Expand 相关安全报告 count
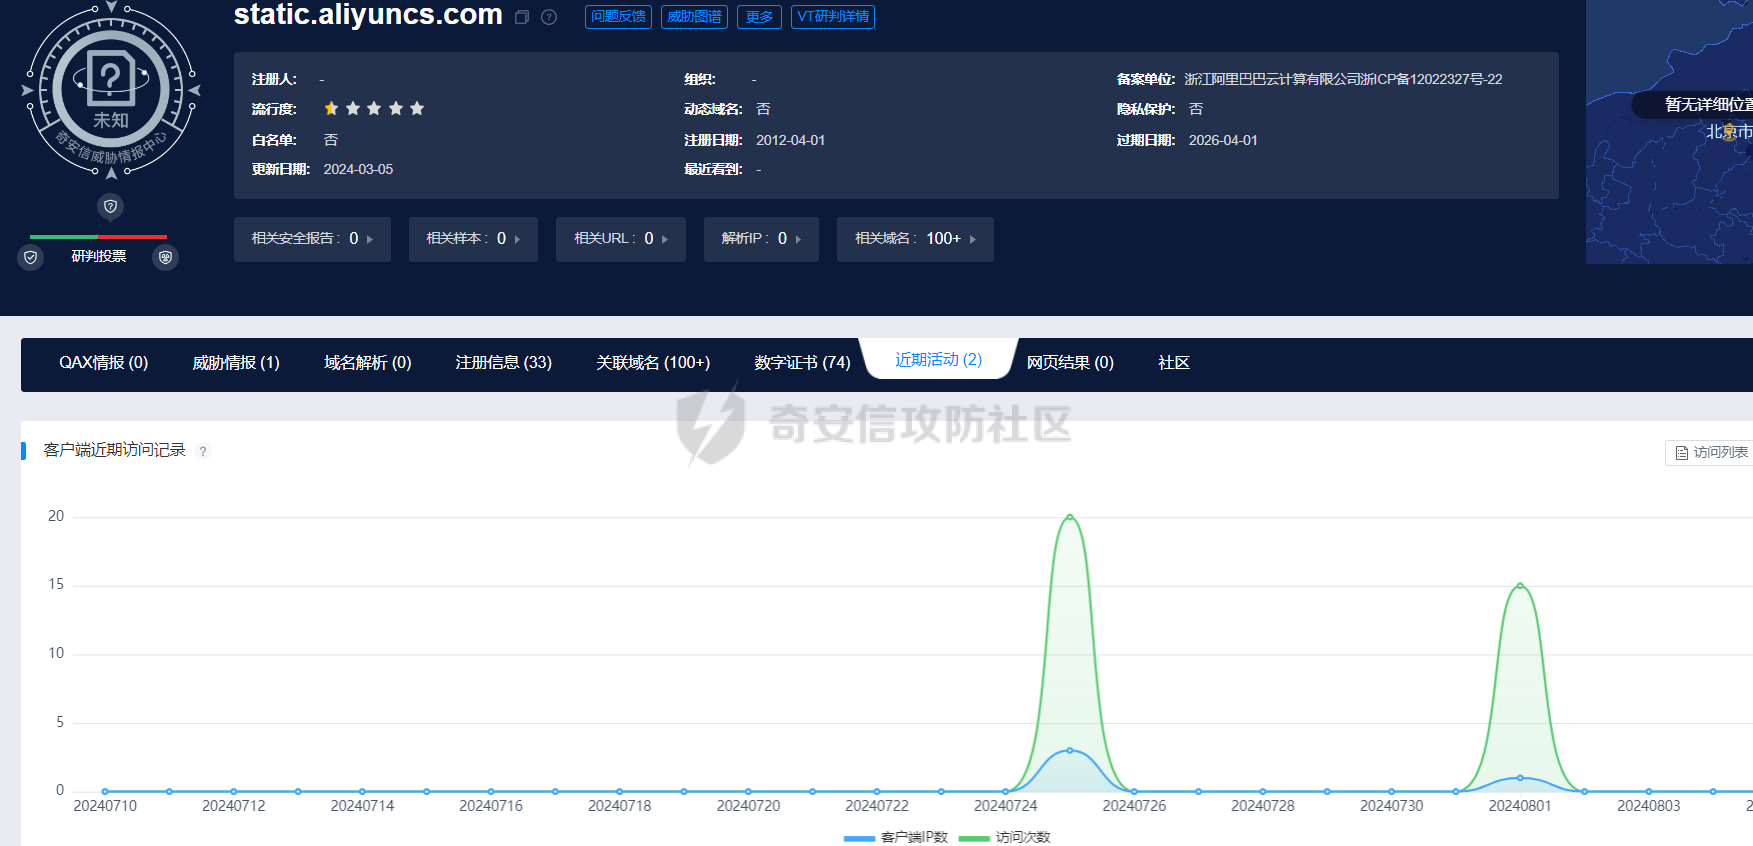Screen dimensions: 1753x846 [x=312, y=239]
